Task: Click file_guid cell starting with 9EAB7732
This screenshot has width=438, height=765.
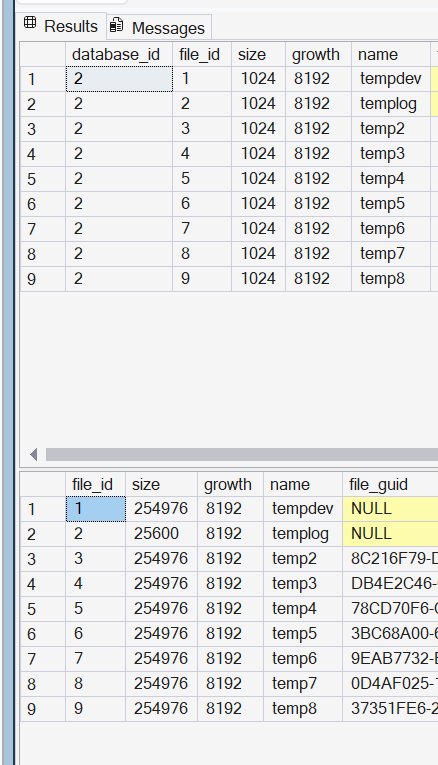Action: pos(390,659)
